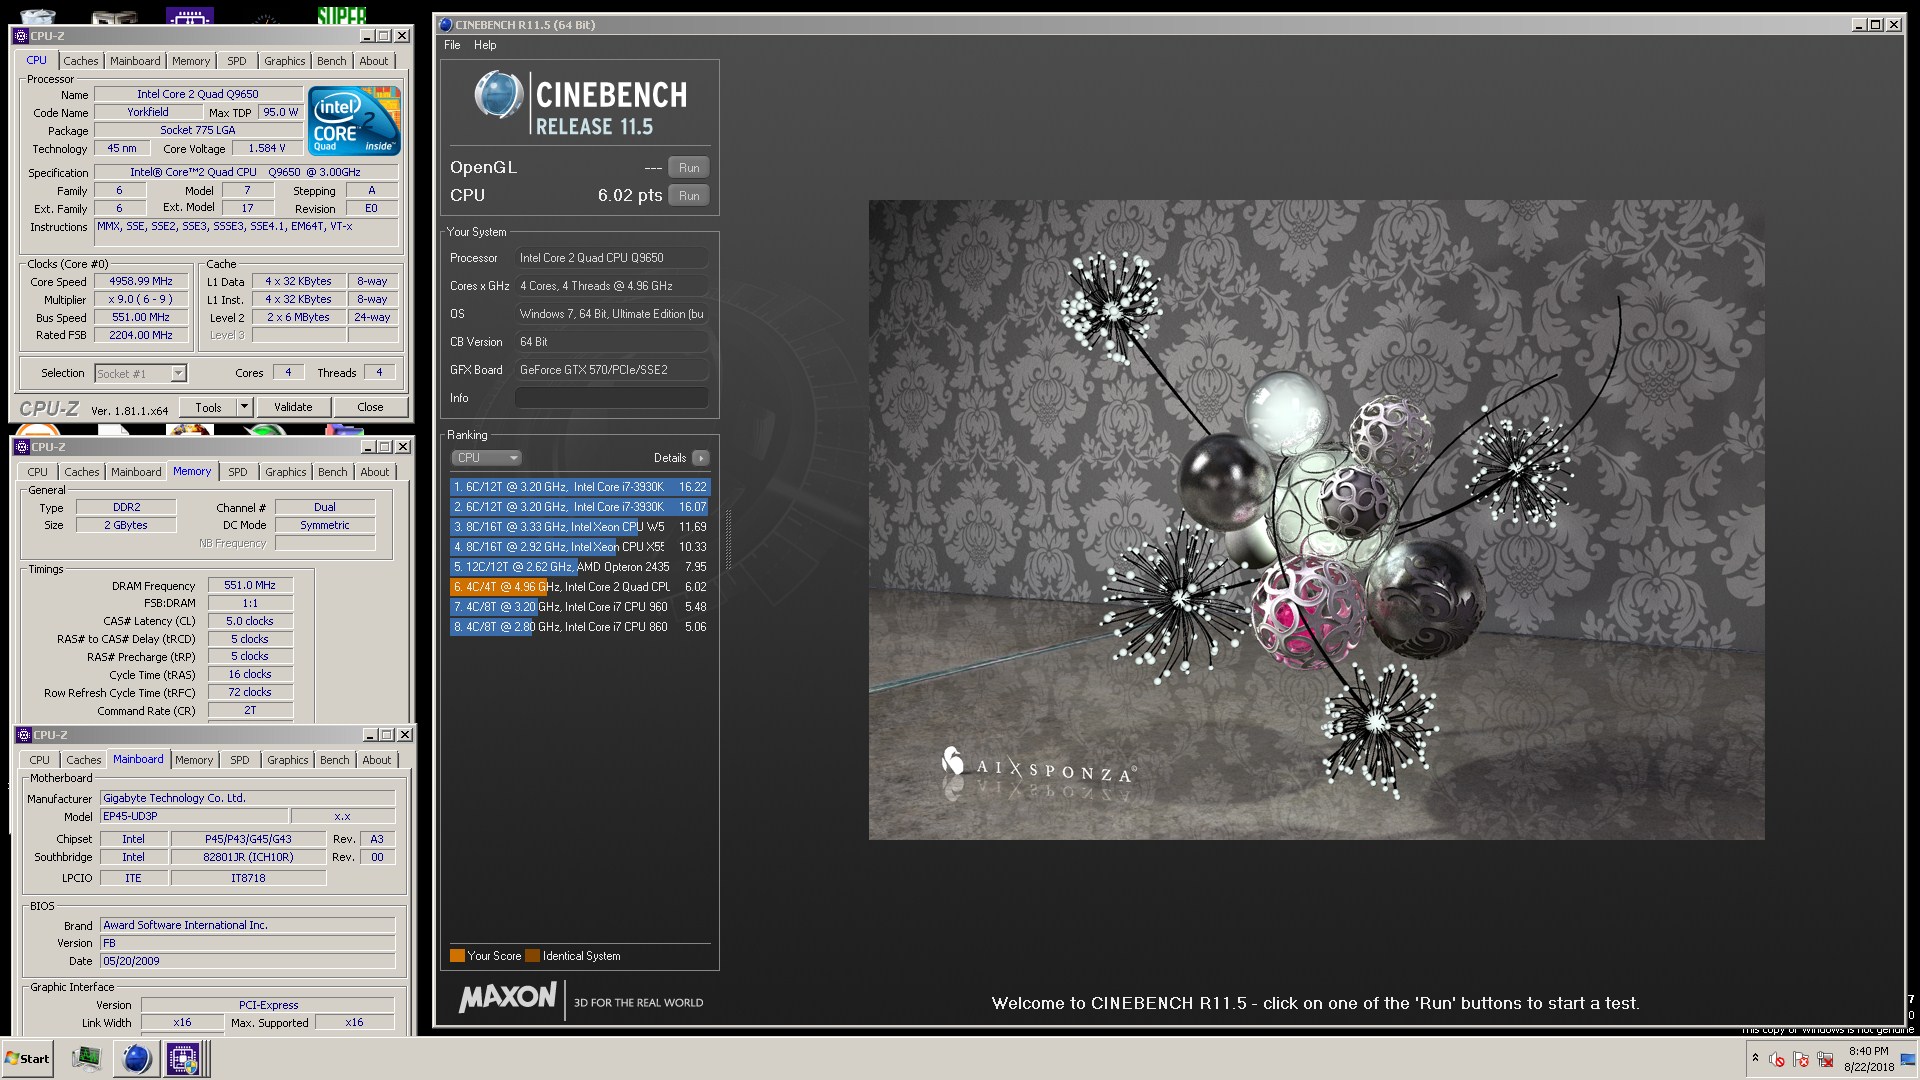Open the taskbar clock showing 8:40 PM

1869,1059
